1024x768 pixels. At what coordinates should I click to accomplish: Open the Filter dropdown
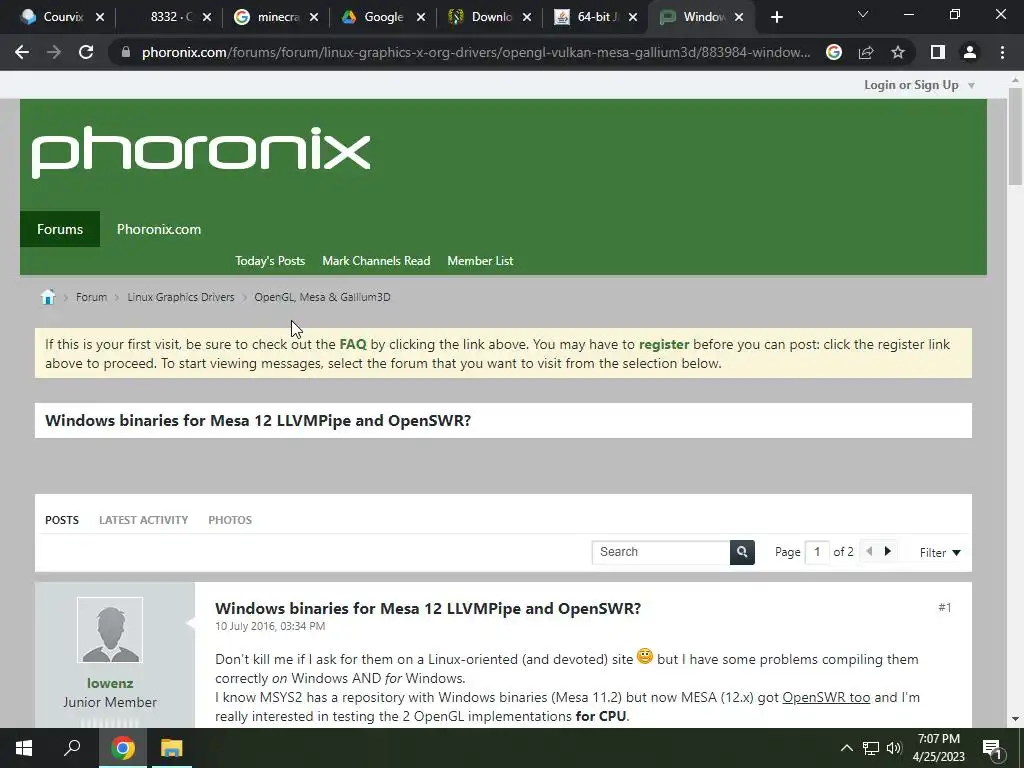(x=940, y=553)
